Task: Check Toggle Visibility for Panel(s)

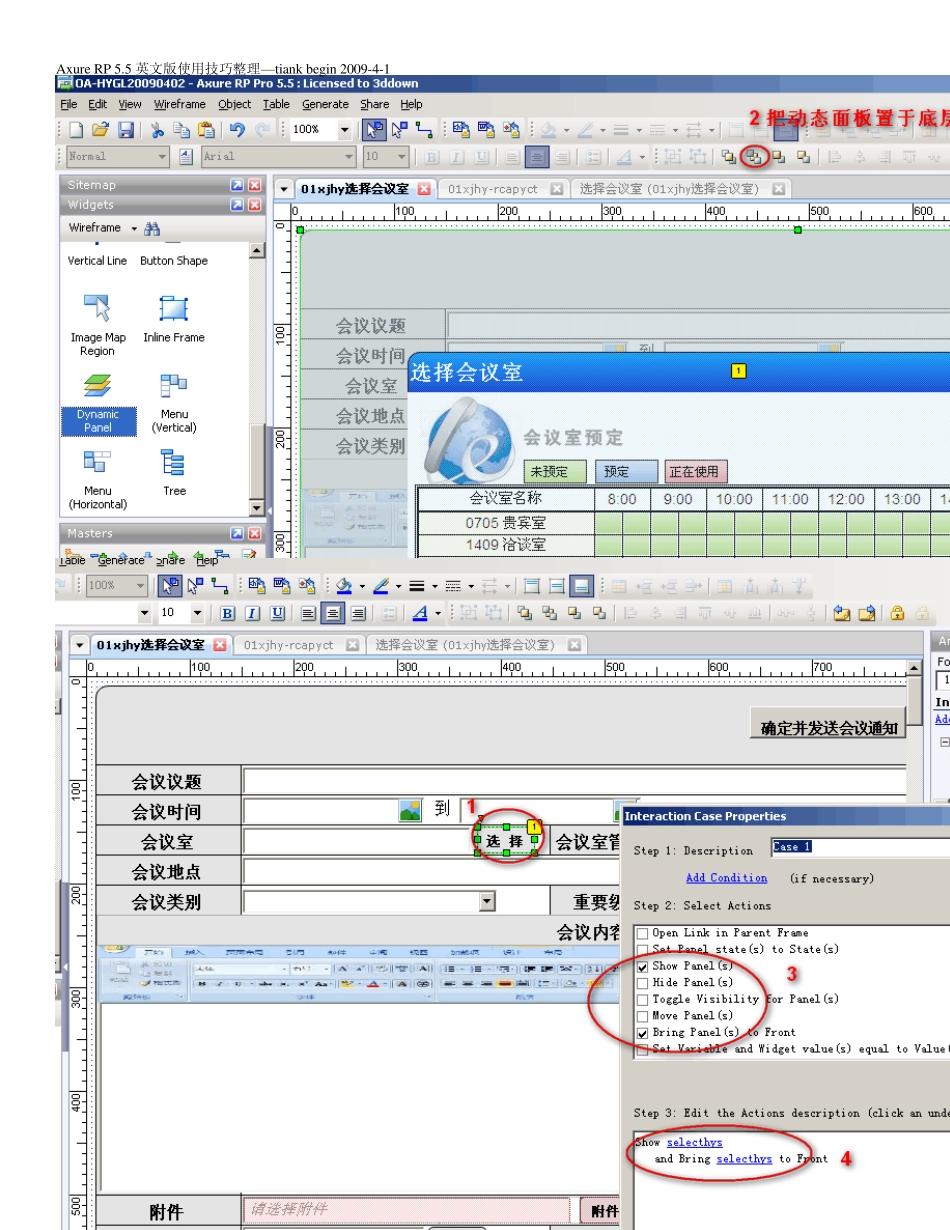Action: click(x=642, y=999)
